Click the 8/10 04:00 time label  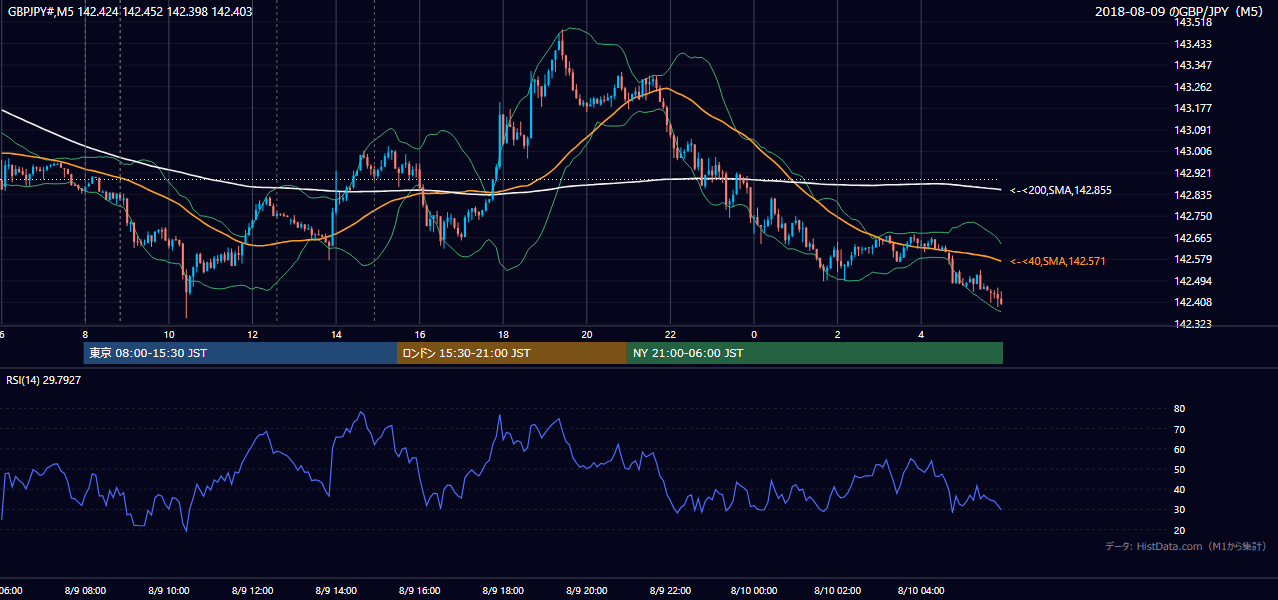pos(922,590)
